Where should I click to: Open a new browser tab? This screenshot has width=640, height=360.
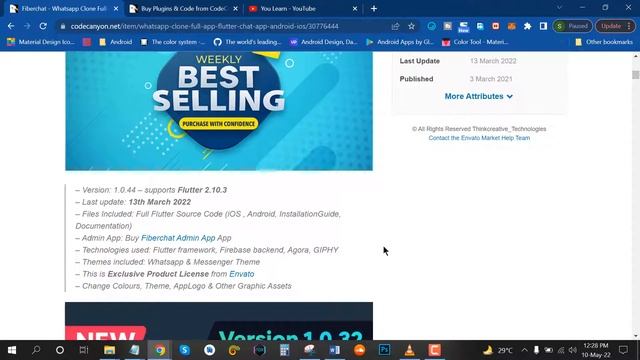click(374, 9)
